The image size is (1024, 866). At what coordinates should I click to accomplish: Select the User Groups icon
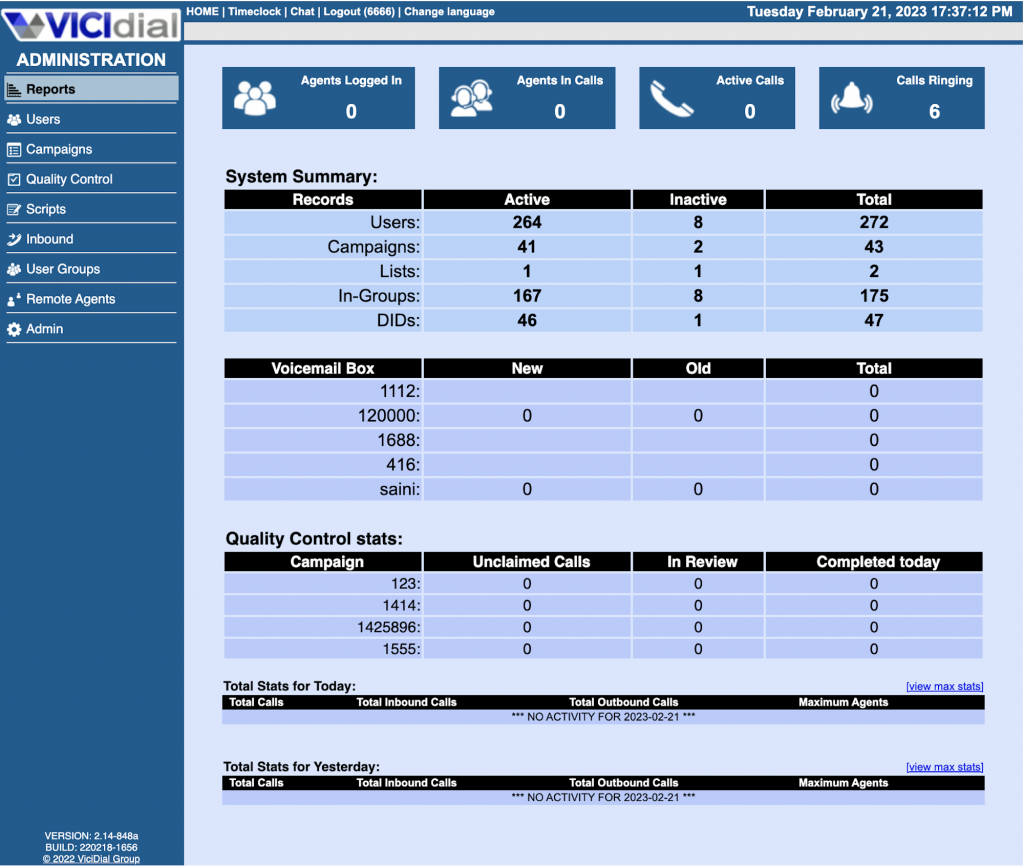pos(14,269)
